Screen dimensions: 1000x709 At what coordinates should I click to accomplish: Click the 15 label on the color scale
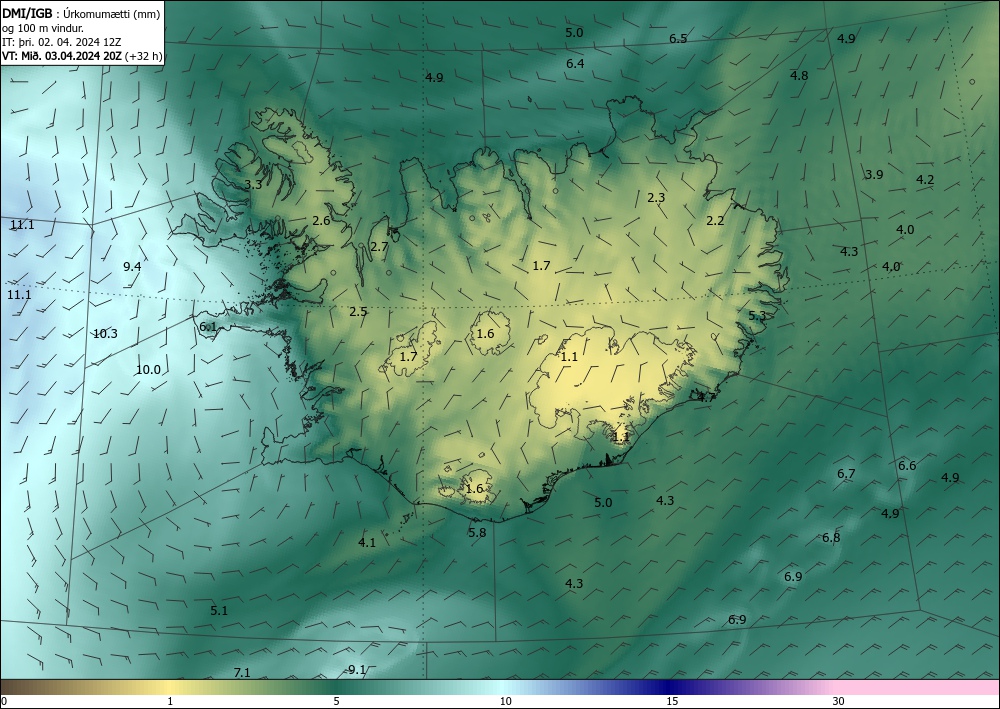coord(672,701)
